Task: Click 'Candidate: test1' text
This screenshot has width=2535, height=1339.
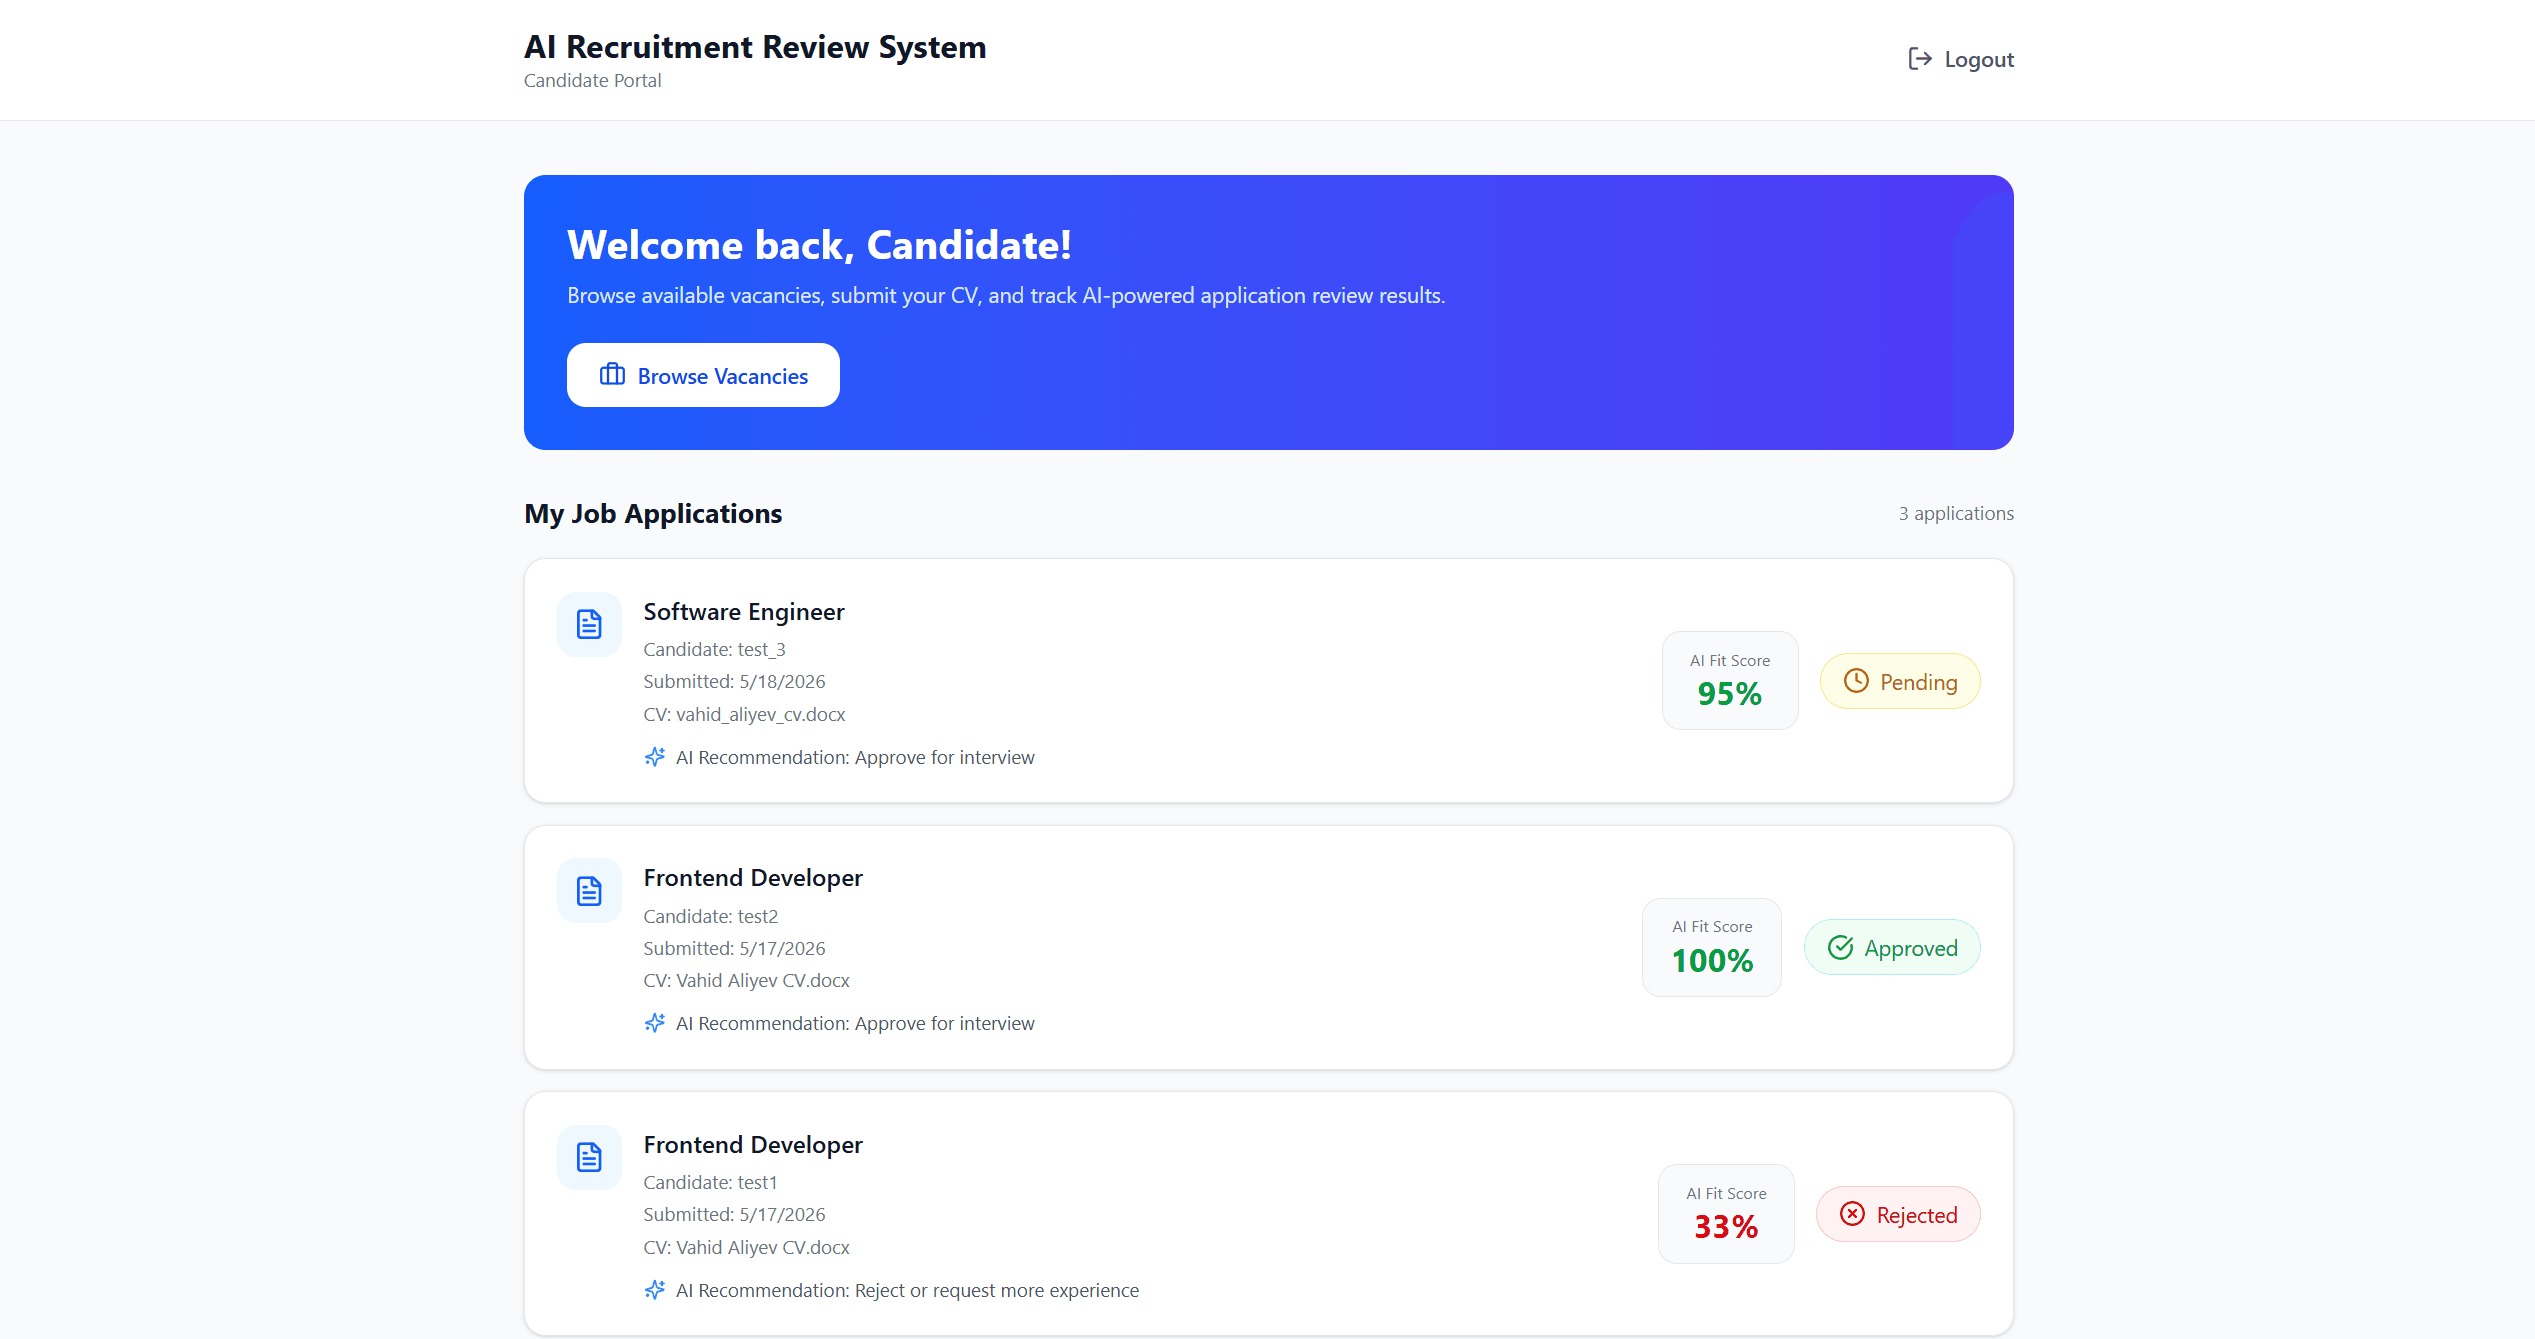Action: [x=710, y=1183]
